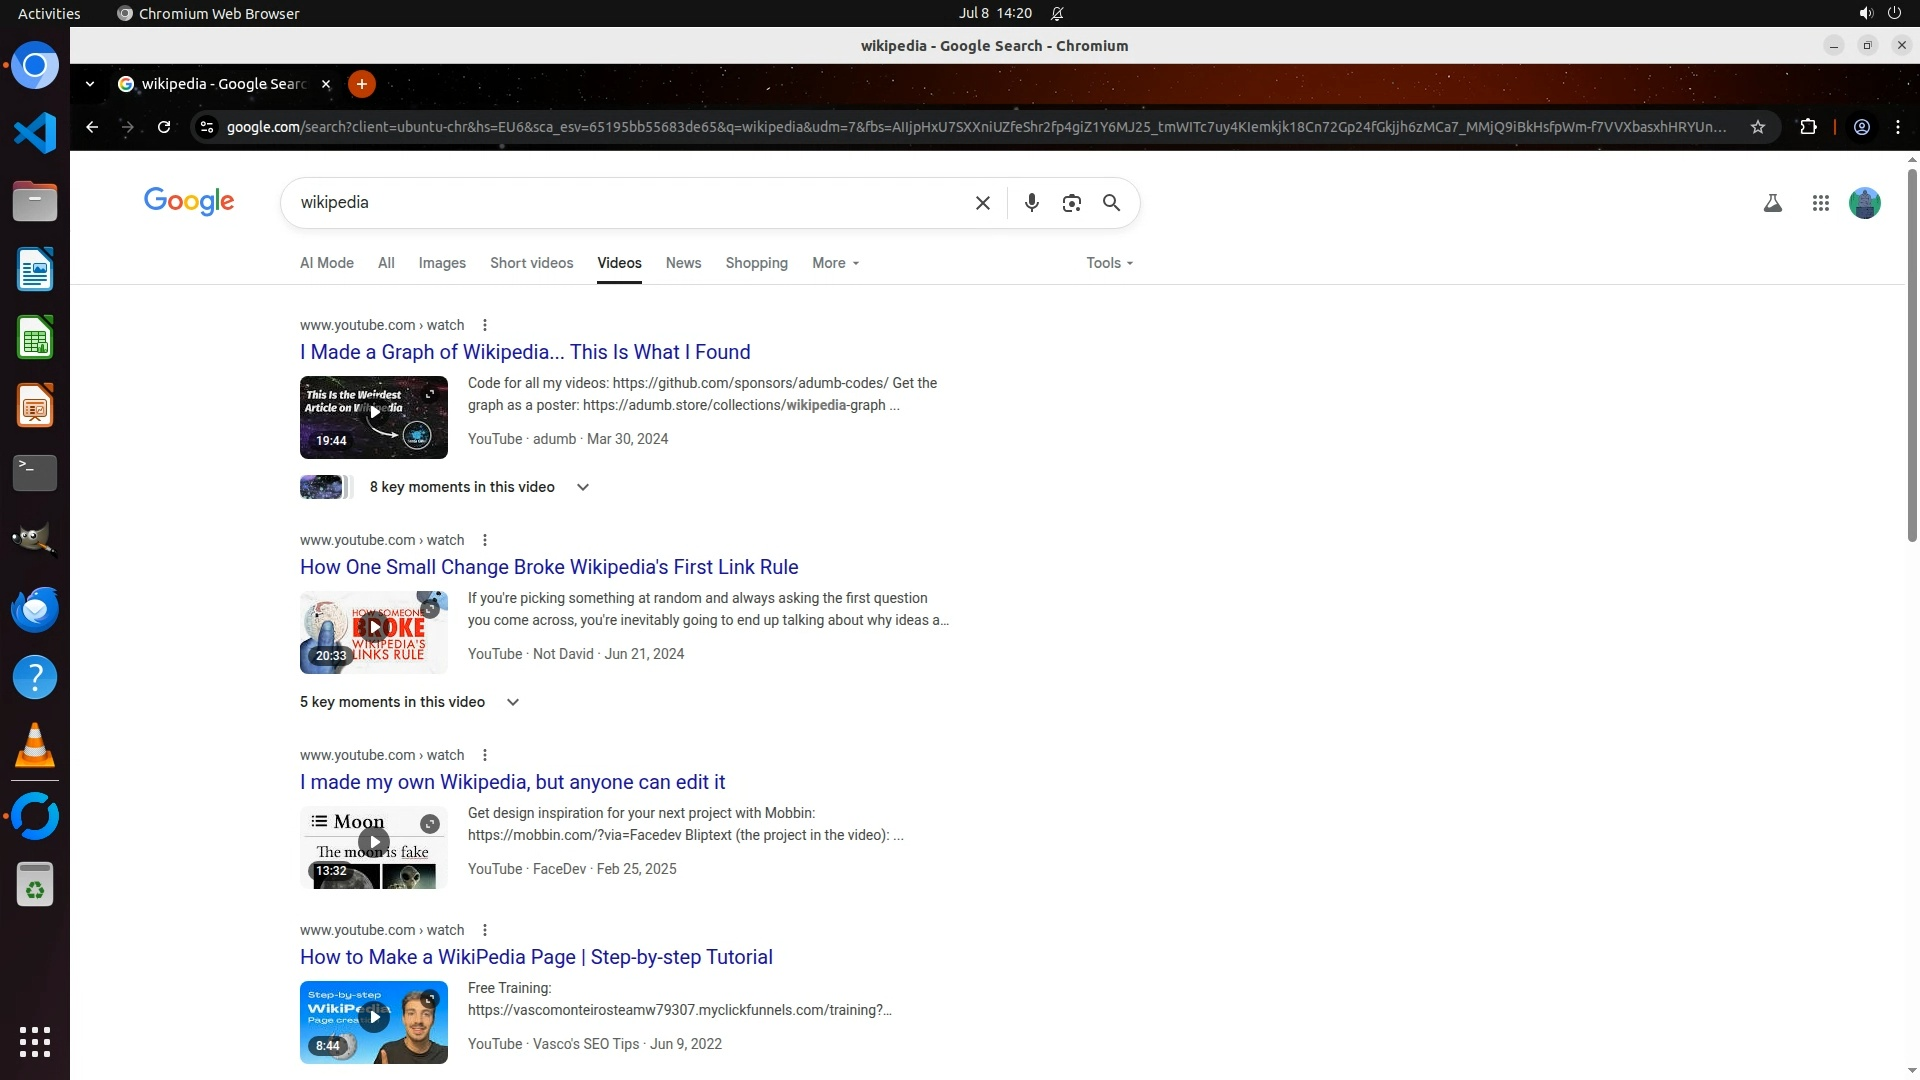Switch to the Images tab
This screenshot has width=1920, height=1080.
click(x=441, y=263)
